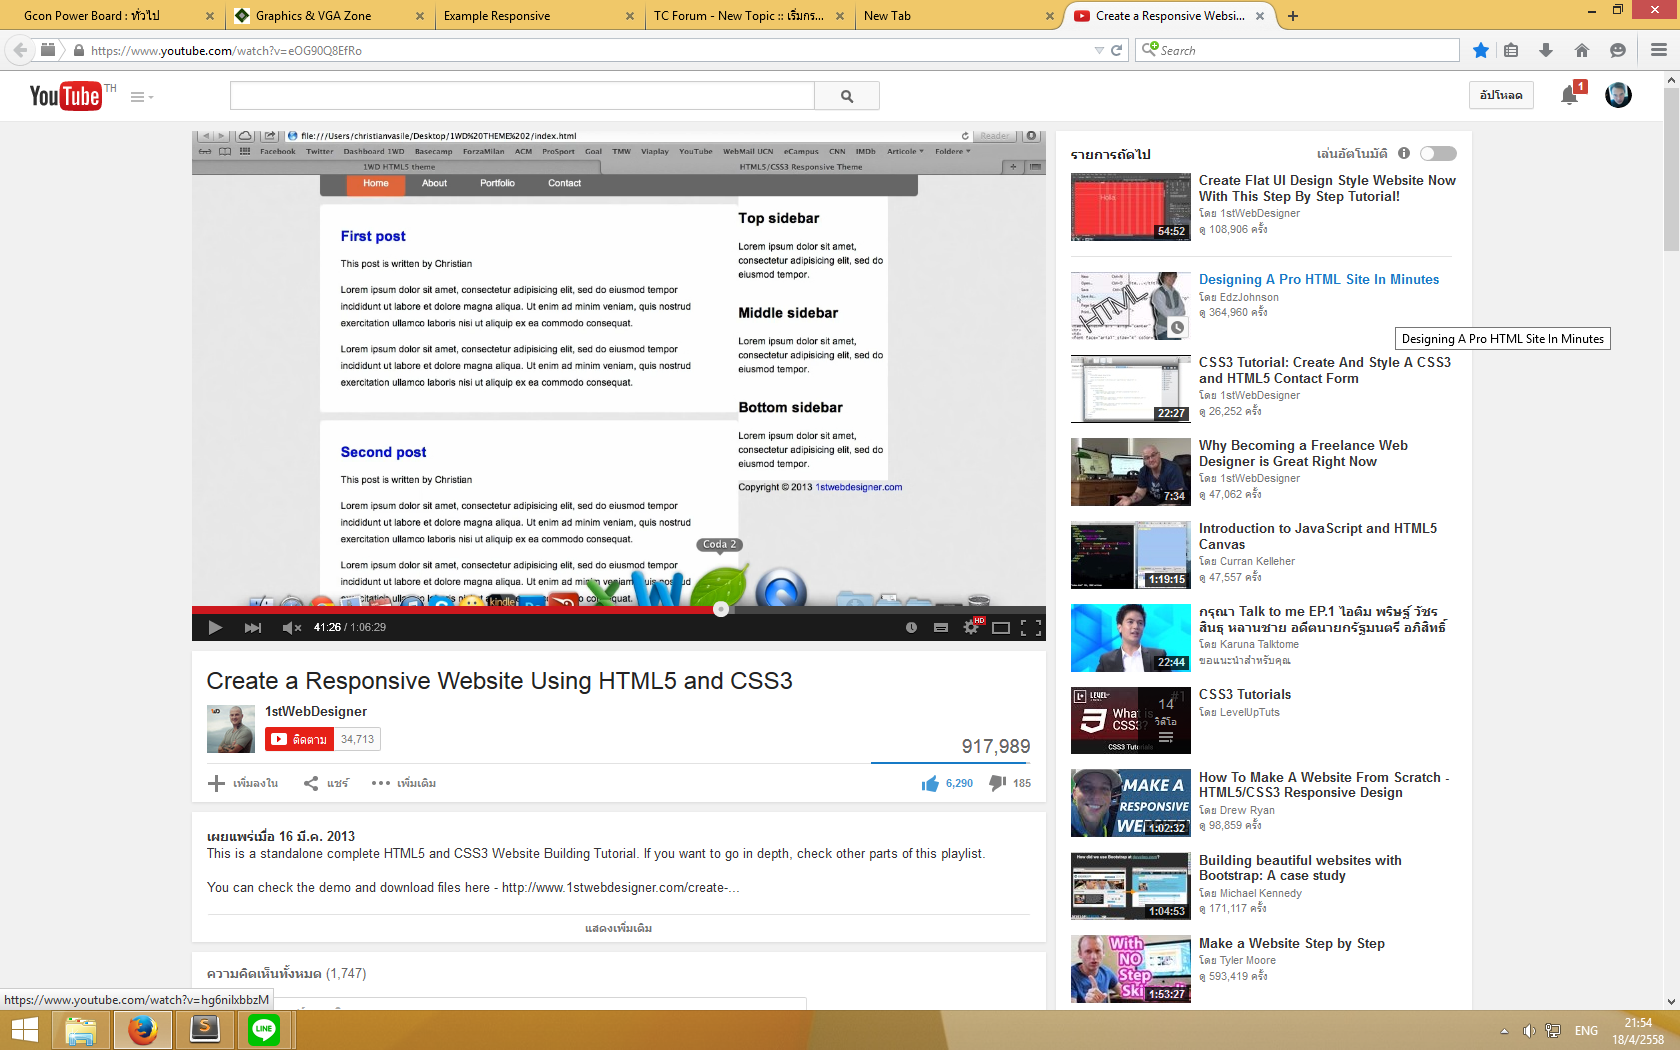Viewport: 1680px width, 1050px height.
Task: Click the Watch Later clock in player
Action: [911, 627]
